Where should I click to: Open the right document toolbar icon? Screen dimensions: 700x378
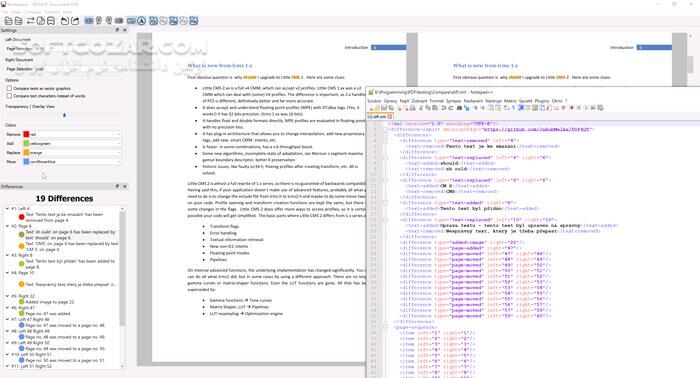(18, 21)
